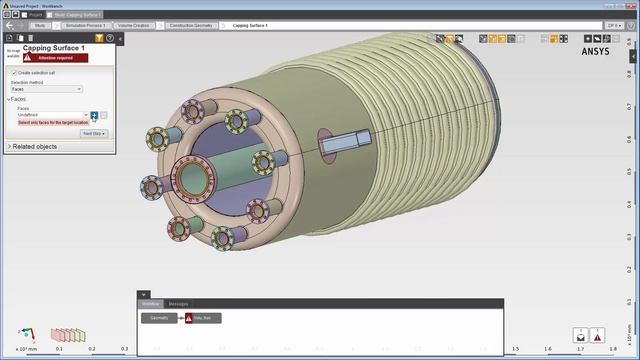Click the orange icon in the third viewport toolbar group
The width and height of the screenshot is (640, 360).
pyautogui.click(x=554, y=39)
